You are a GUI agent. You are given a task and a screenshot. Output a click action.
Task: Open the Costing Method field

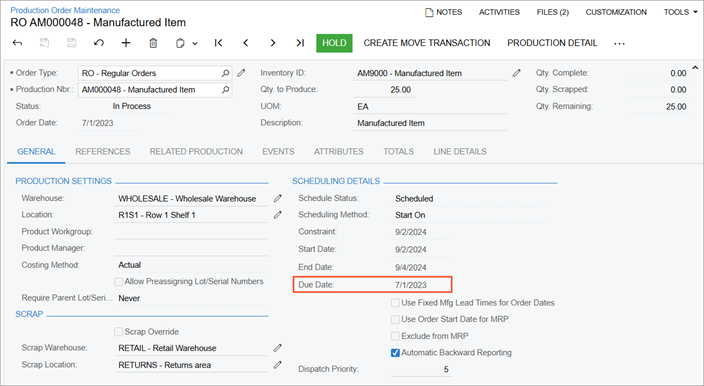tap(191, 265)
